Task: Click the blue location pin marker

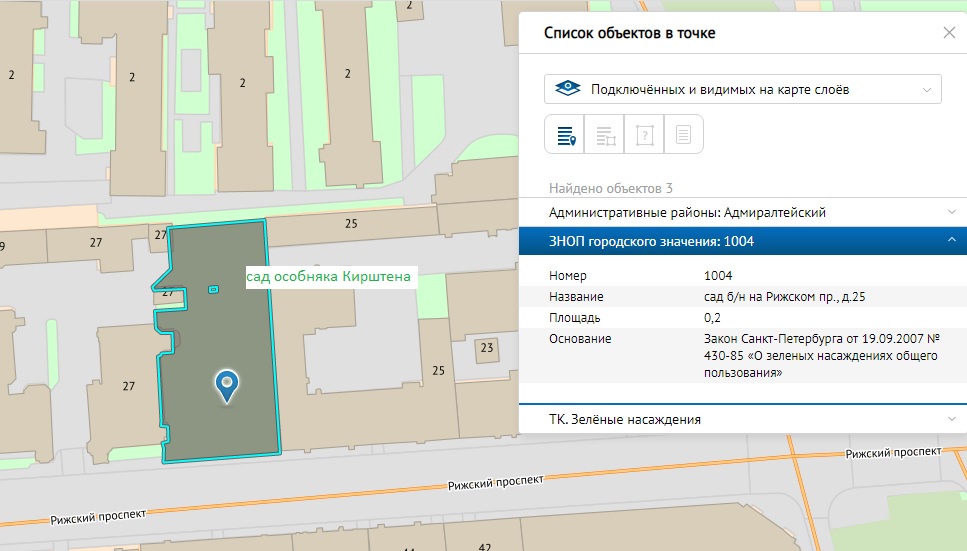Action: click(x=228, y=384)
